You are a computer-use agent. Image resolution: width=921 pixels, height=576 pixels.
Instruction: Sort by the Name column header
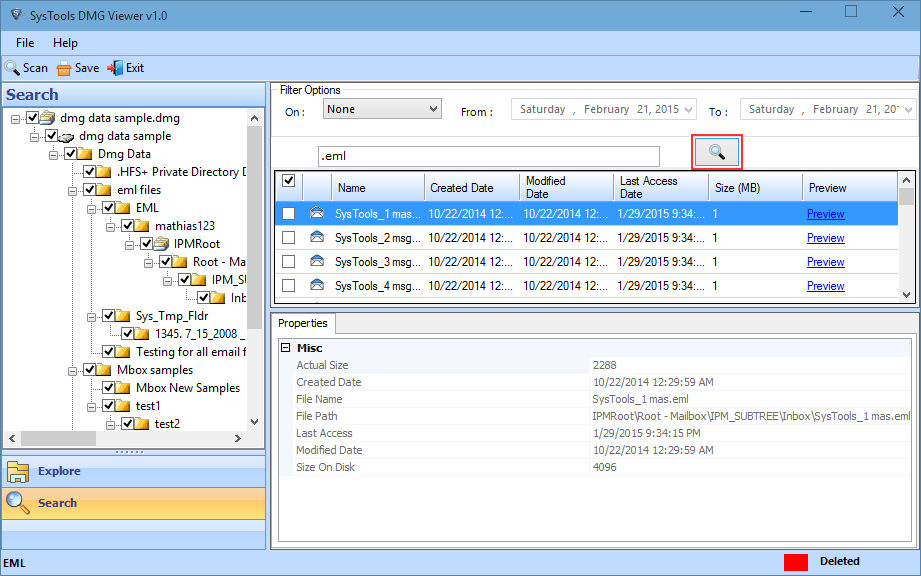378,188
